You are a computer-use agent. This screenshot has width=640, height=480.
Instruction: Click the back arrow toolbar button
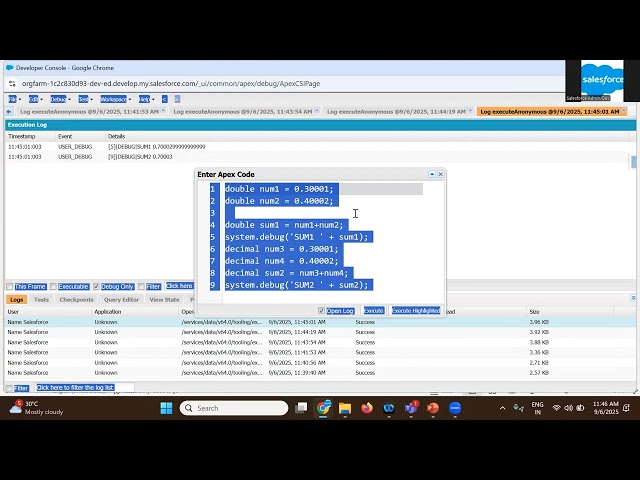[164, 99]
